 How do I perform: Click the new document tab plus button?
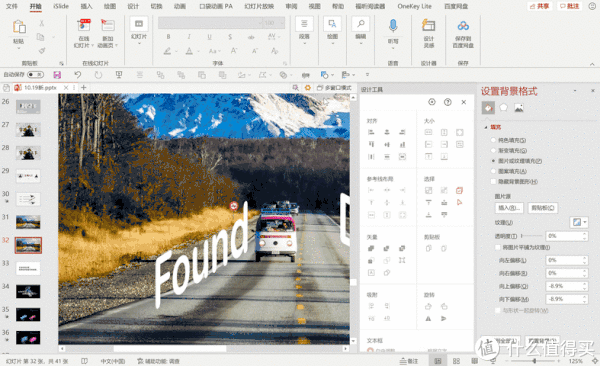[x=83, y=88]
